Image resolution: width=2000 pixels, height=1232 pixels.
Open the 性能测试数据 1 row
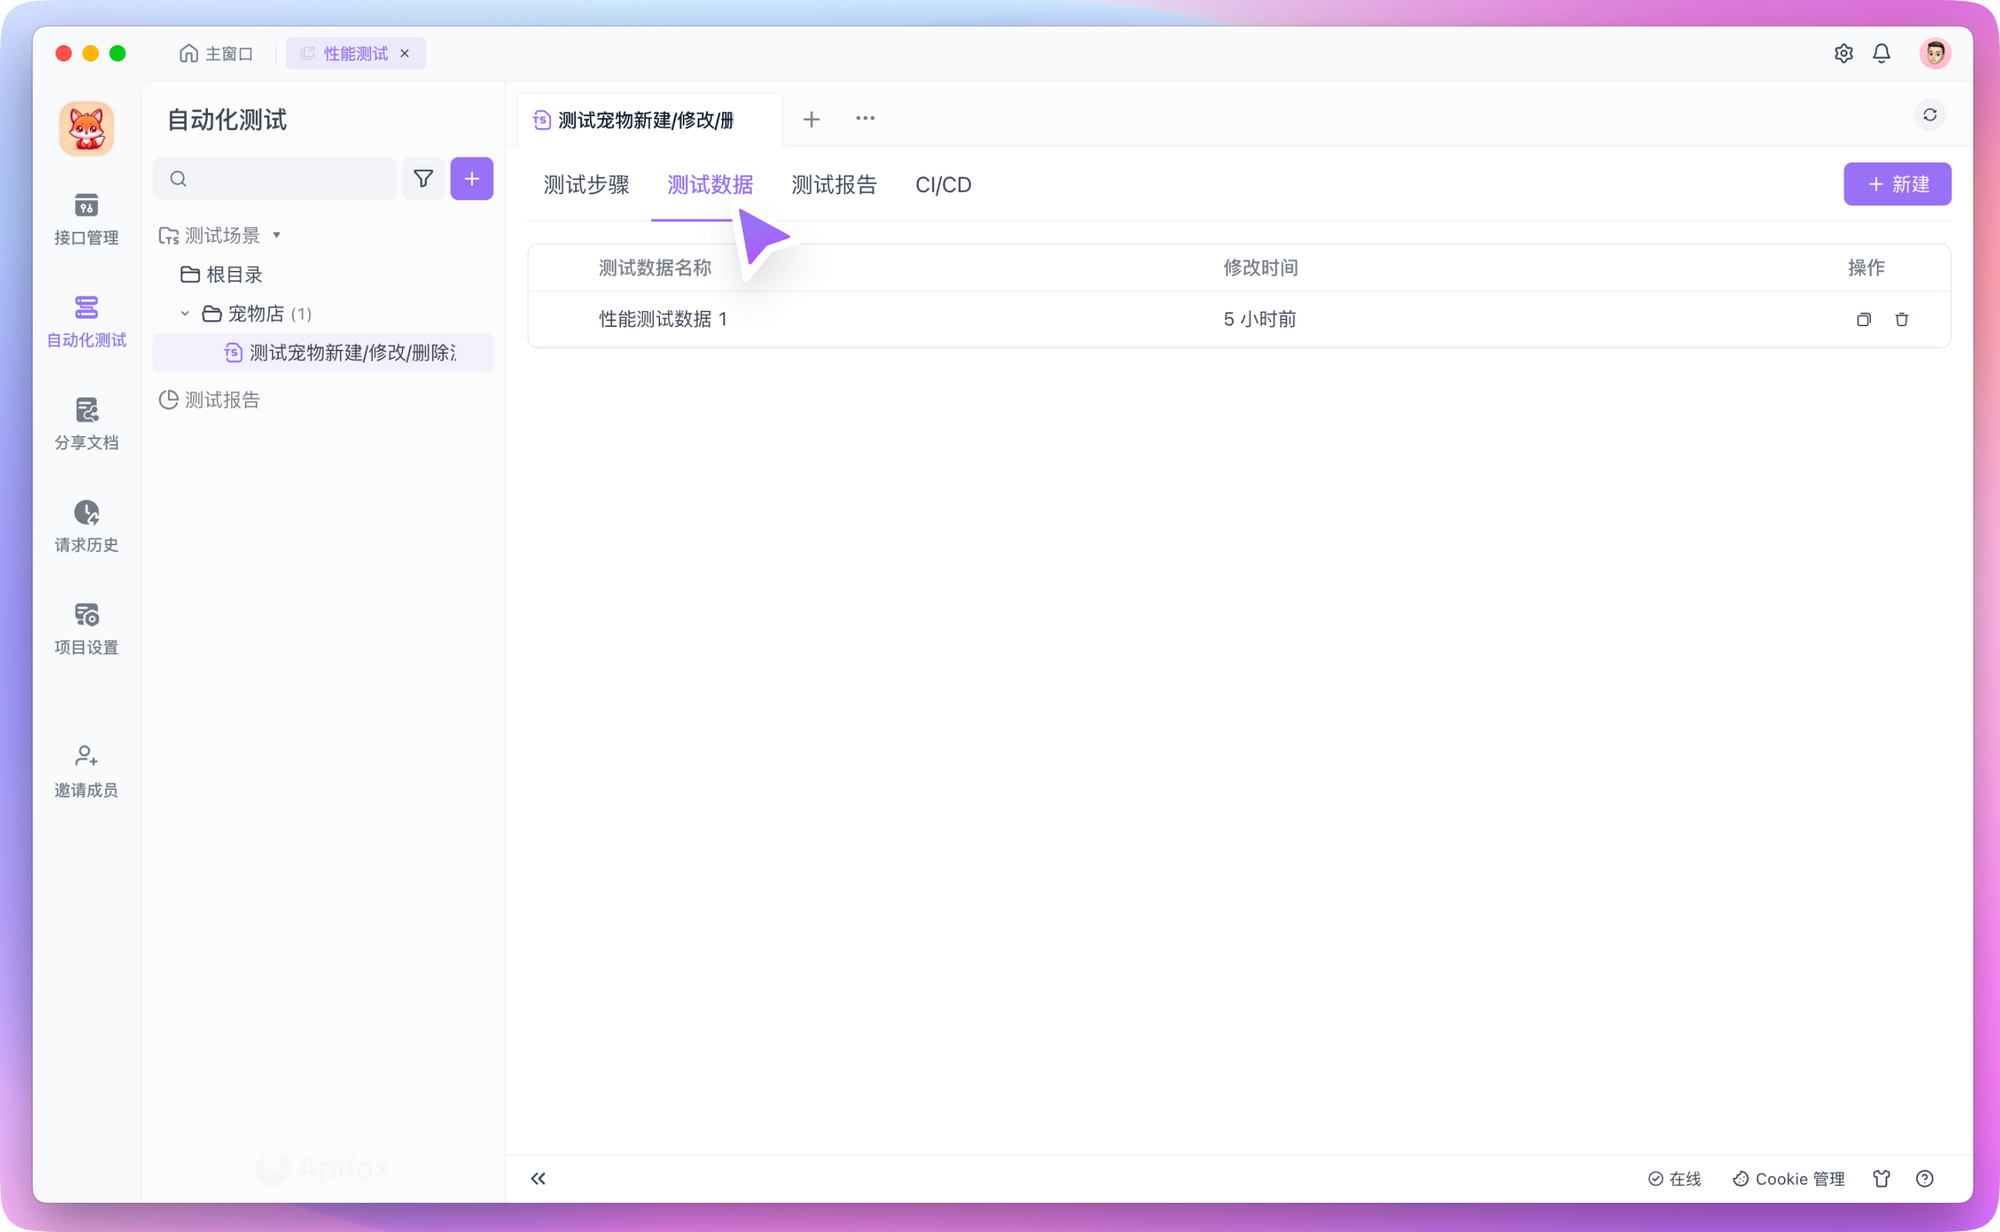(1239, 320)
